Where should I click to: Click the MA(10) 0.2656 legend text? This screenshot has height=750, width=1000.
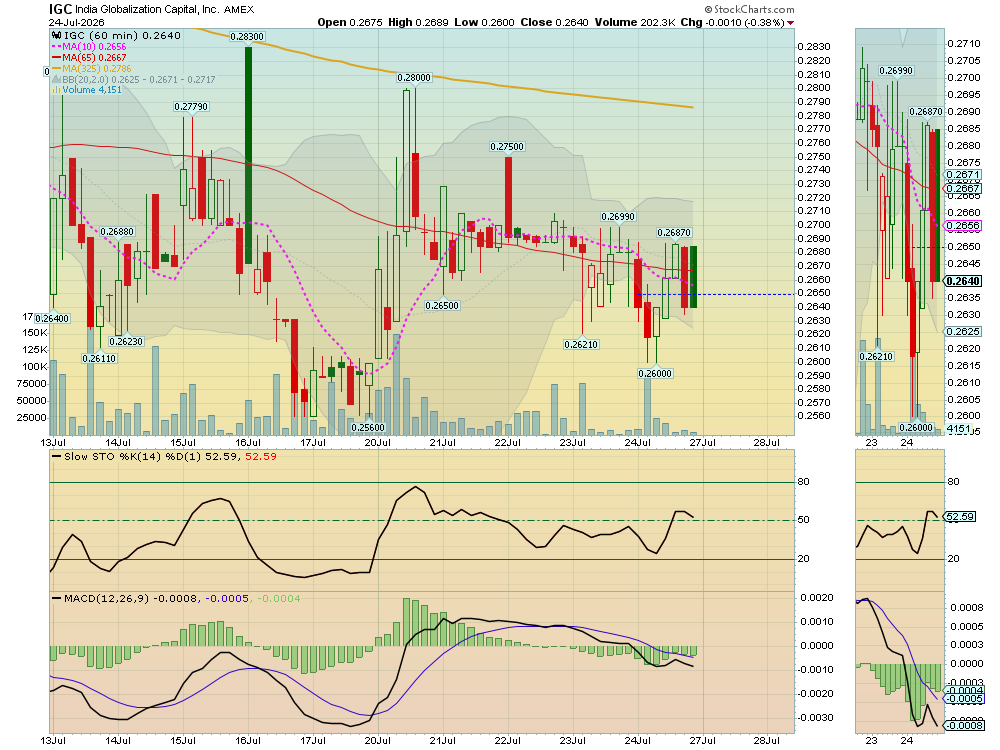click(x=94, y=47)
